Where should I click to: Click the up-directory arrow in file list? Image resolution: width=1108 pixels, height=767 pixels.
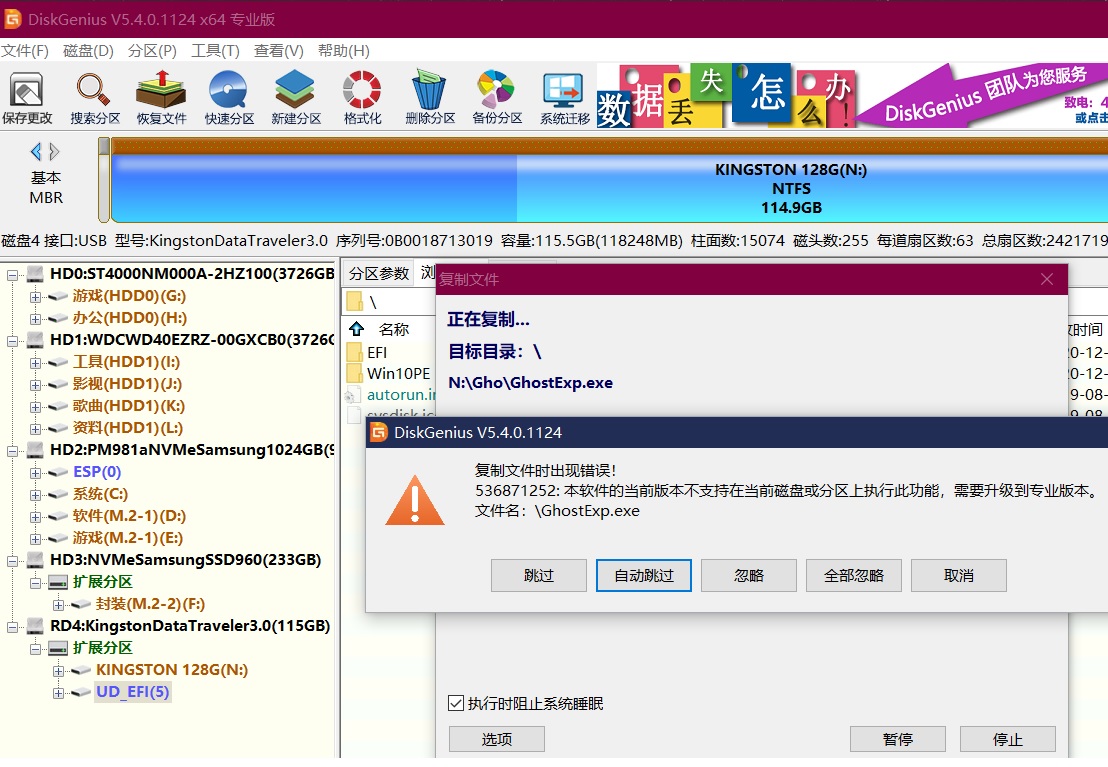357,329
